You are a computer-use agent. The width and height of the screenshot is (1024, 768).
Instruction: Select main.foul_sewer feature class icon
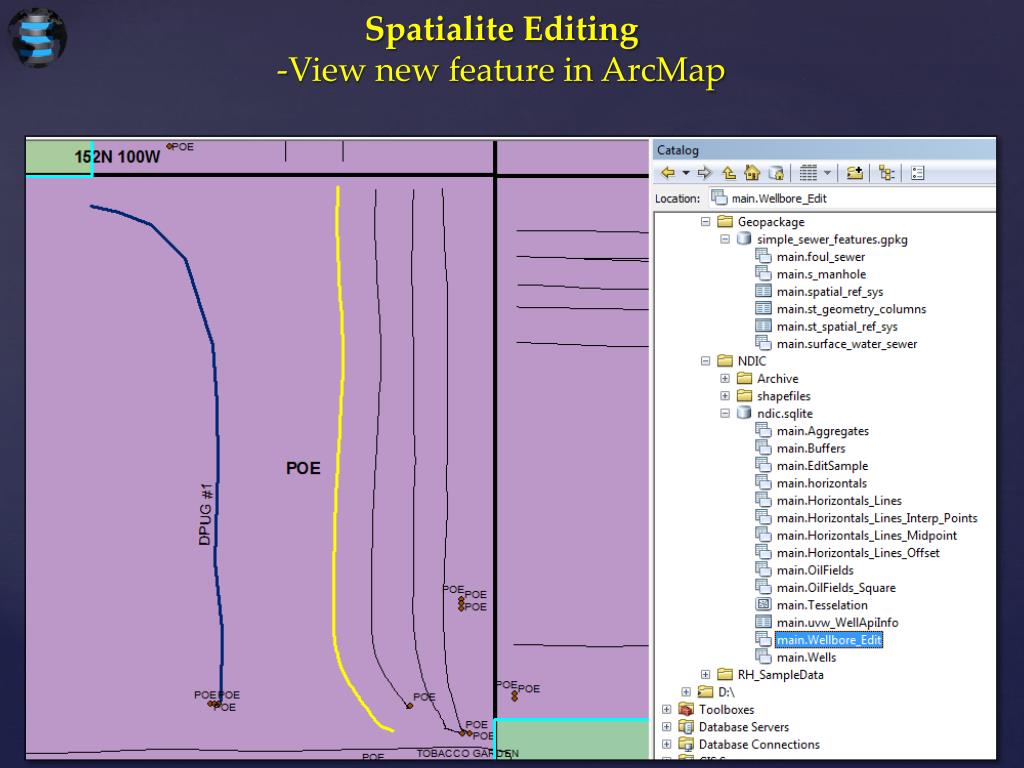click(x=763, y=256)
